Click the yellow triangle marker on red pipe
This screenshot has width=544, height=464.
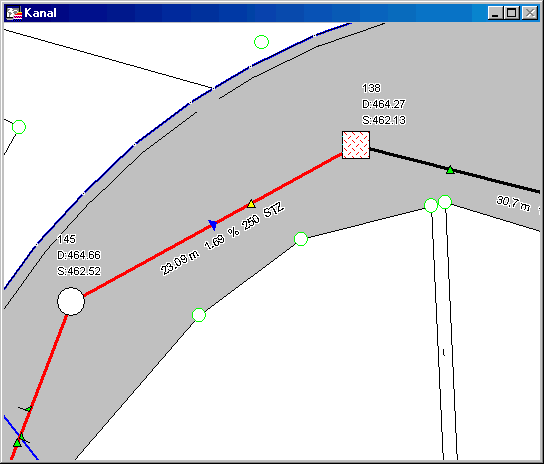pos(251,204)
